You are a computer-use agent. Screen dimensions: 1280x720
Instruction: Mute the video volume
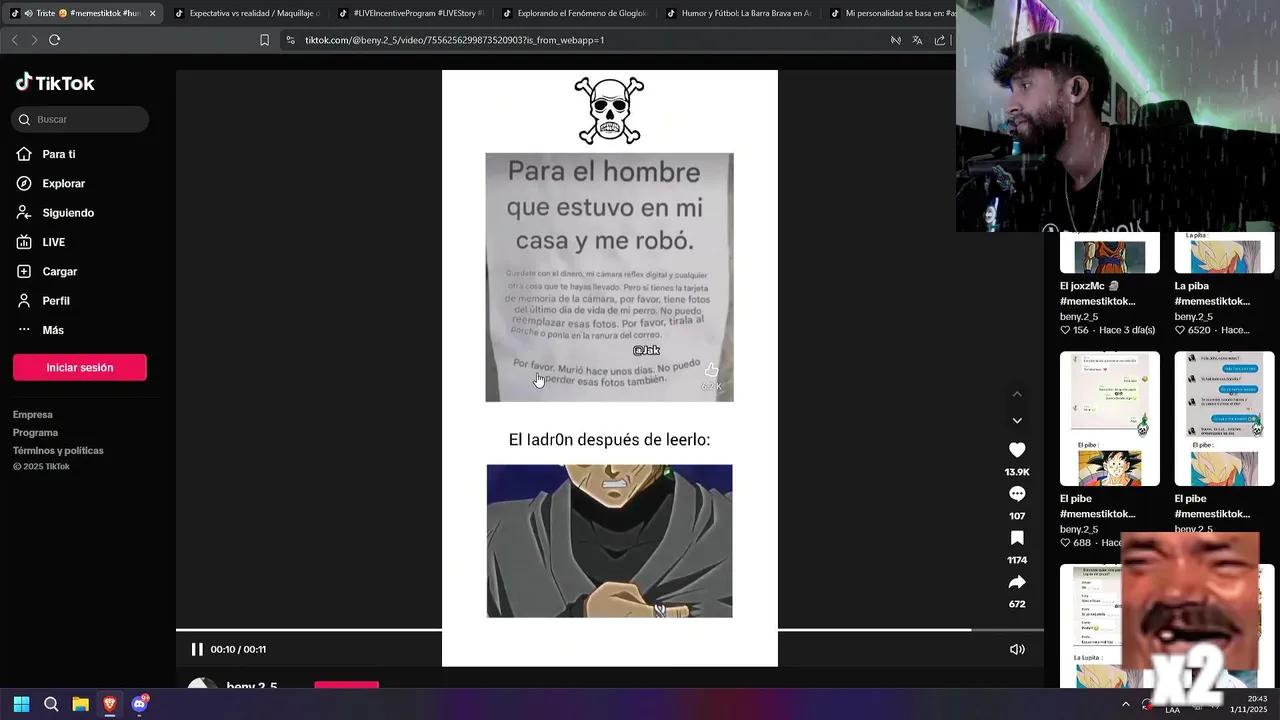click(1017, 649)
